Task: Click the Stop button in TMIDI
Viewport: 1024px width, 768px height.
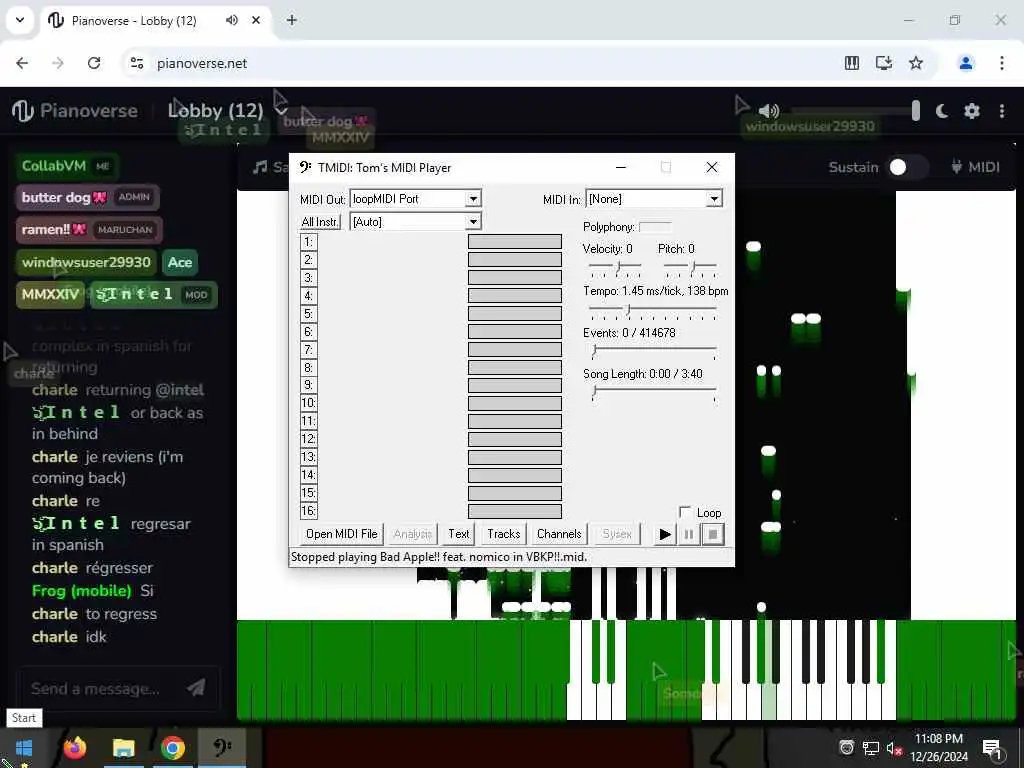Action: (x=712, y=534)
